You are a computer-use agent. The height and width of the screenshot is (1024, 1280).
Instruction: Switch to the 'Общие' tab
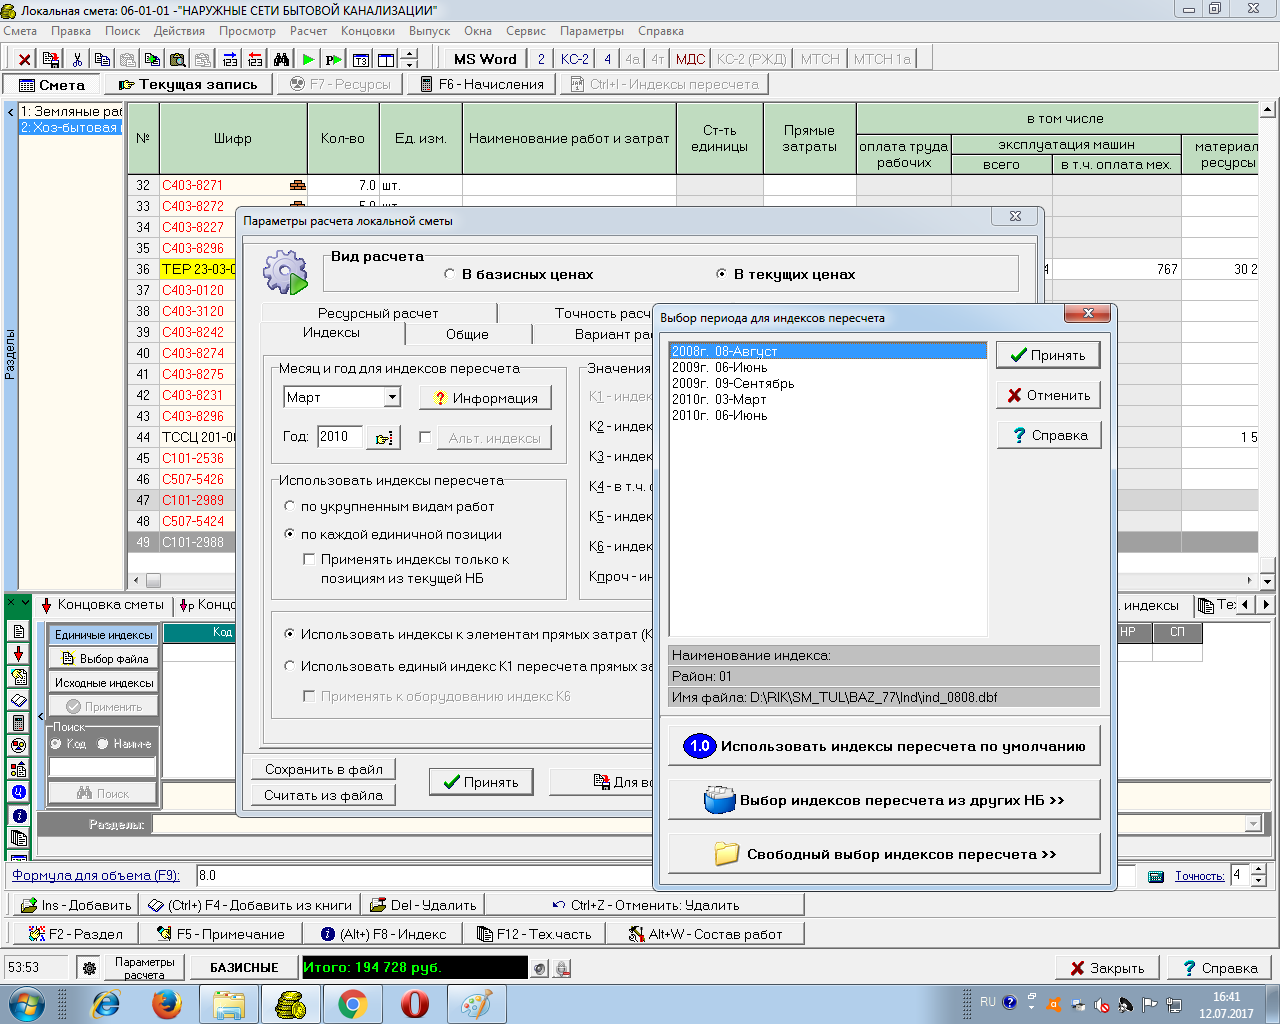click(x=467, y=334)
